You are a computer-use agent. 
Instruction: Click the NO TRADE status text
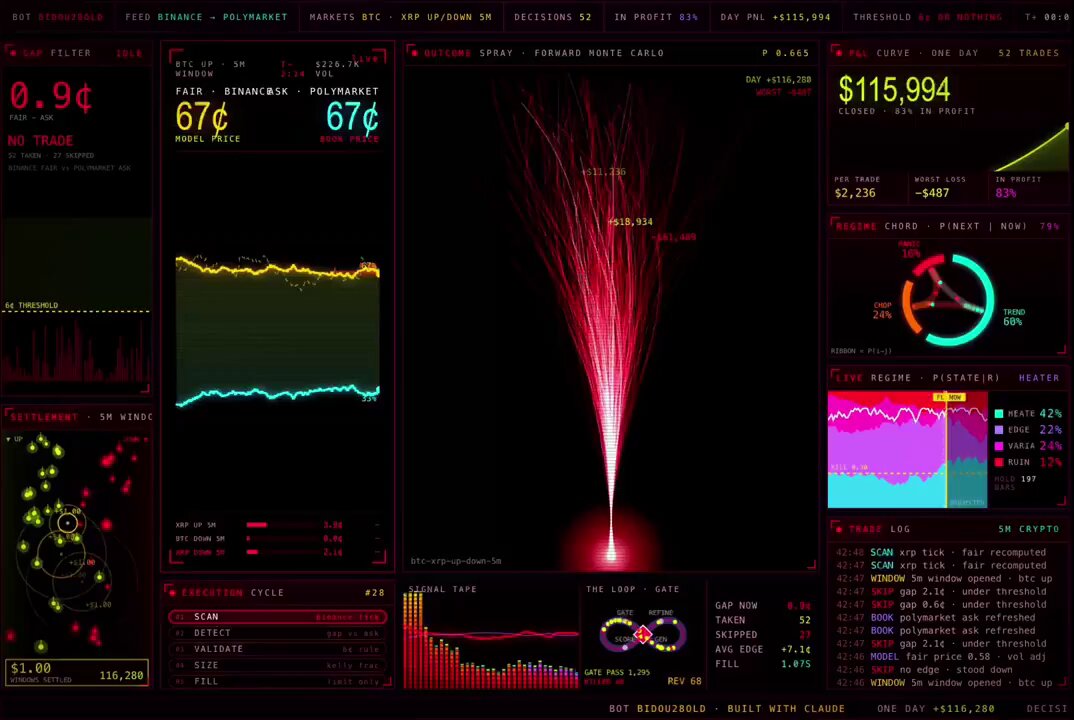point(40,140)
